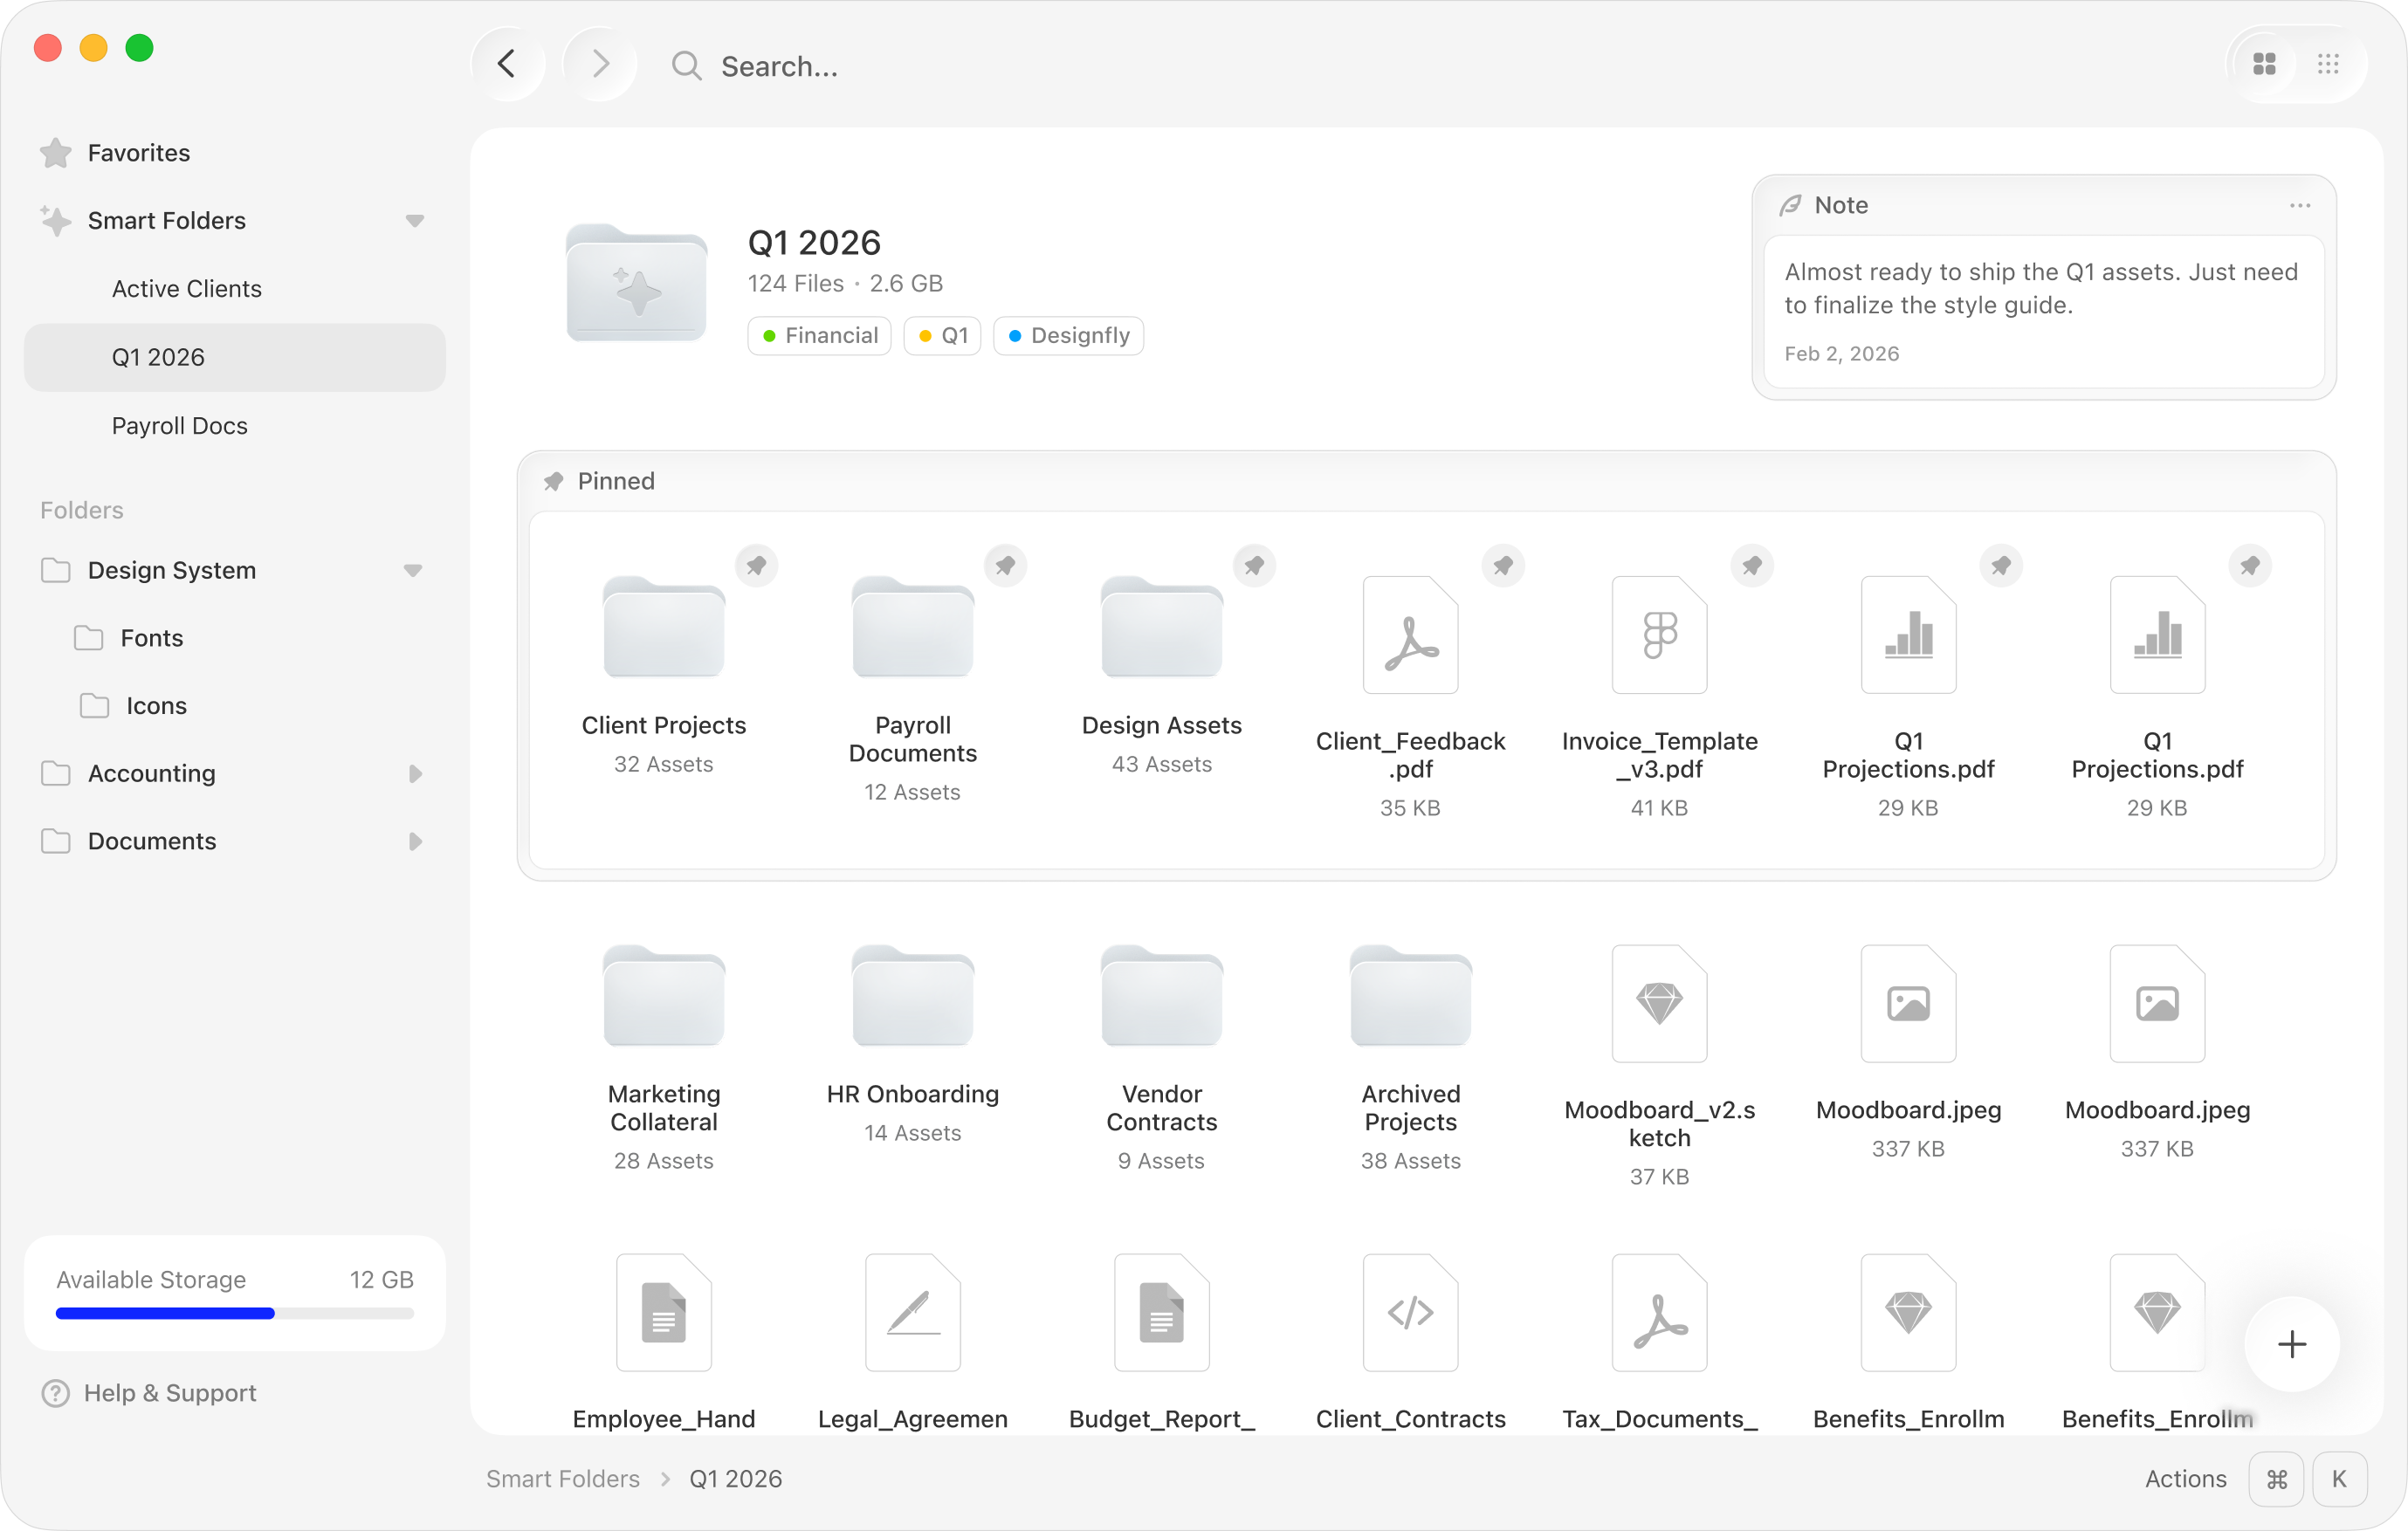The image size is (2408, 1531).
Task: Switch to small grid view icon
Action: (x=2328, y=65)
